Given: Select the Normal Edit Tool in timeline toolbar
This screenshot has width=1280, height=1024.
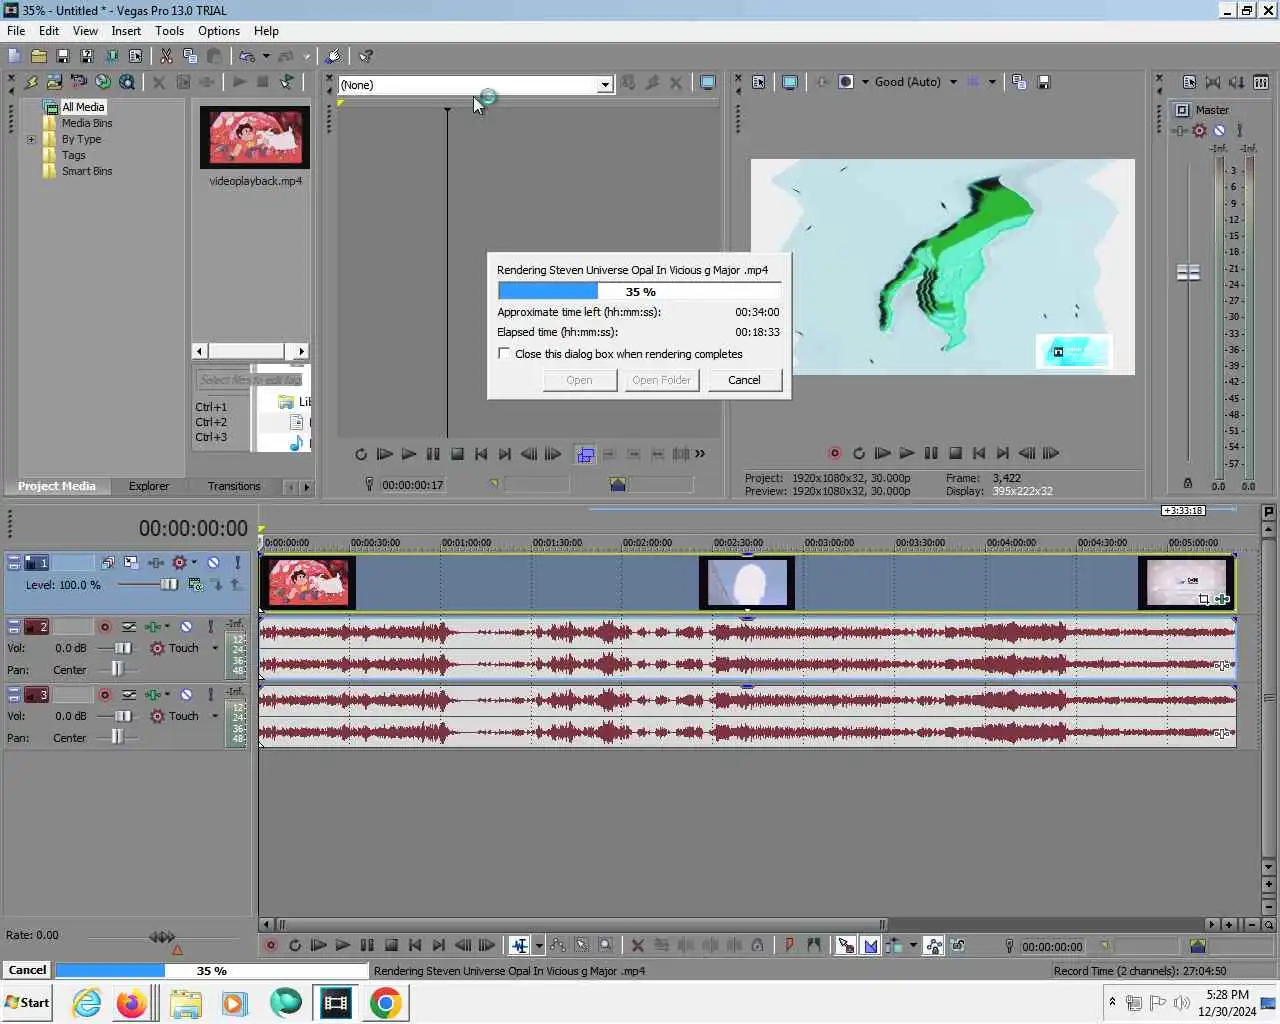Looking at the screenshot, I should [519, 945].
